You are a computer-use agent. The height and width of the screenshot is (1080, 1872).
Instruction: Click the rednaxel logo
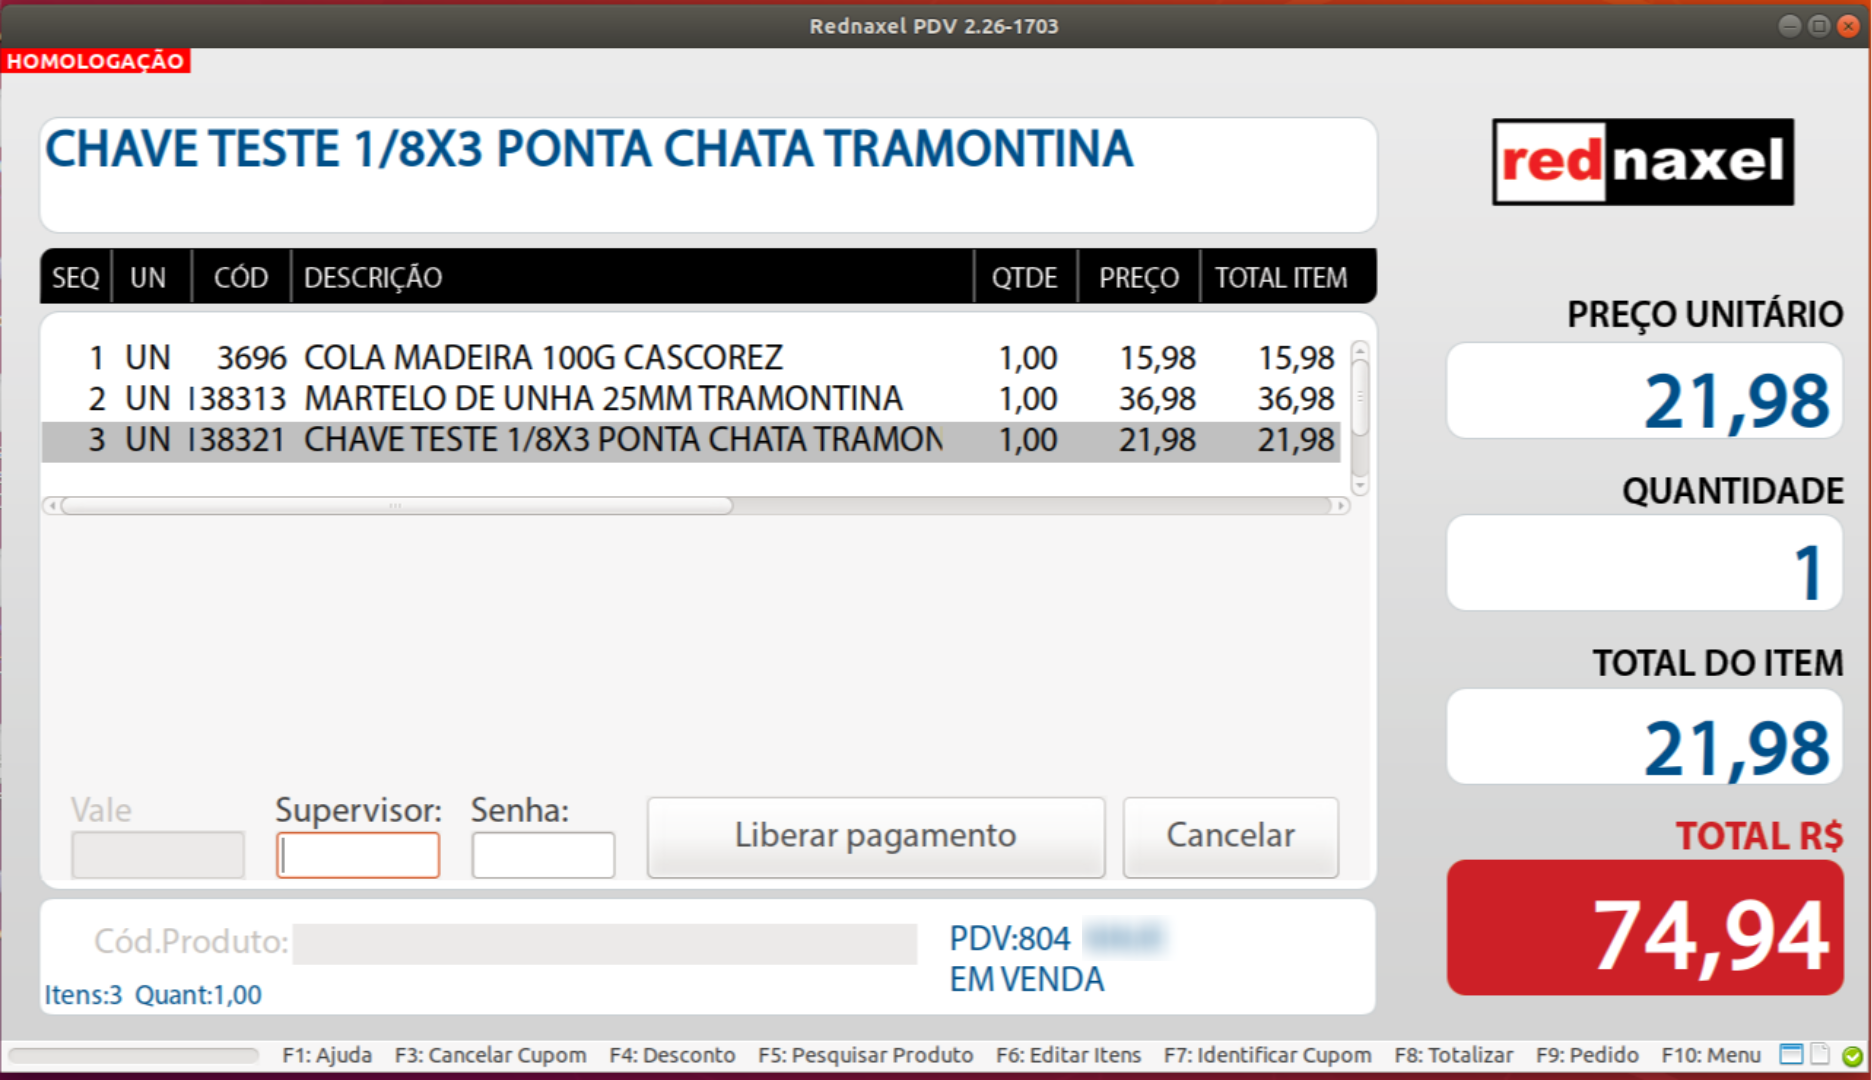pyautogui.click(x=1642, y=161)
